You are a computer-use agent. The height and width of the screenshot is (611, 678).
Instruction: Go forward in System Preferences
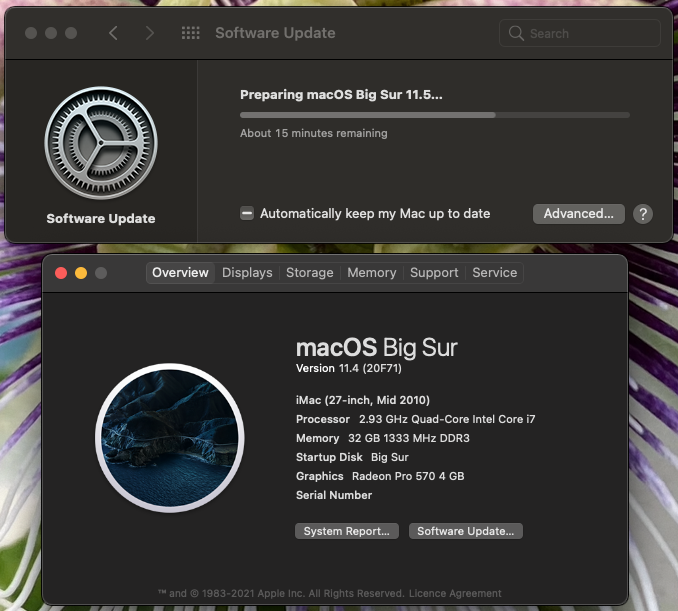(x=150, y=33)
